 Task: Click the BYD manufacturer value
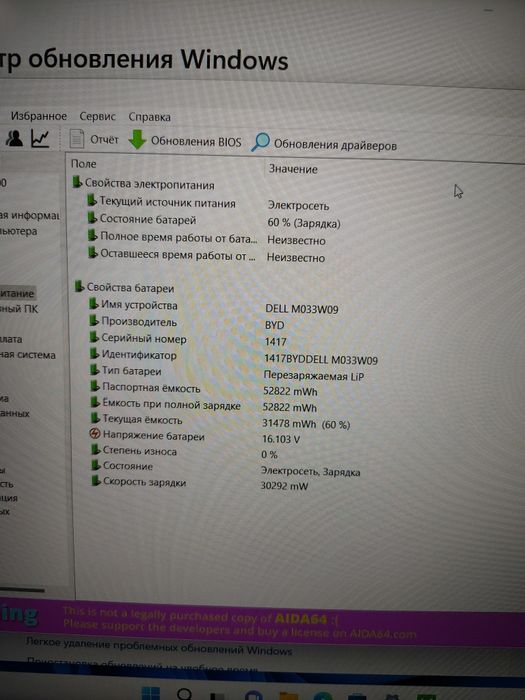click(275, 325)
